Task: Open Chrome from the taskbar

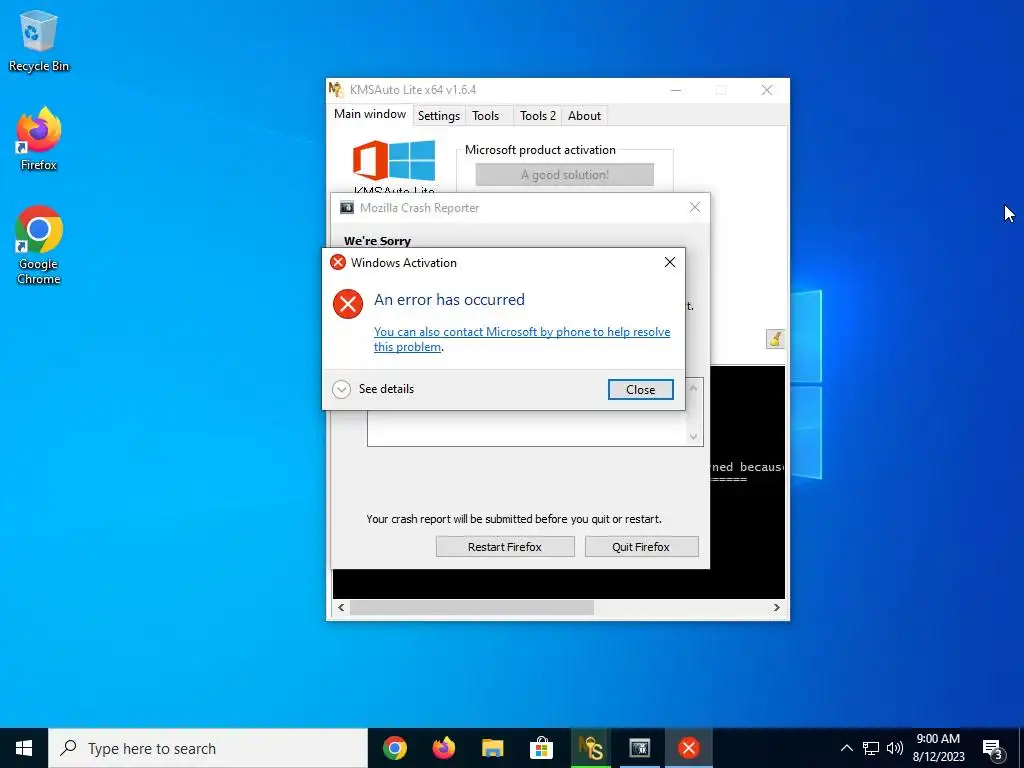Action: pos(394,748)
